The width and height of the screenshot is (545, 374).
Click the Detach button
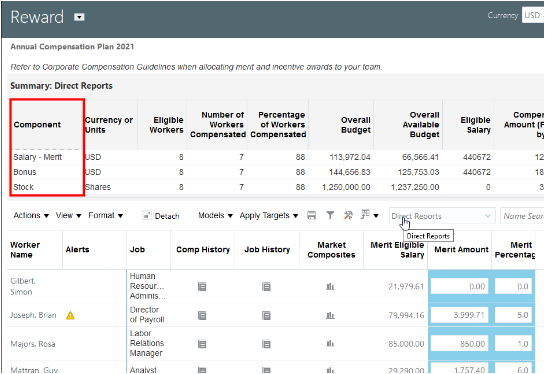point(161,216)
